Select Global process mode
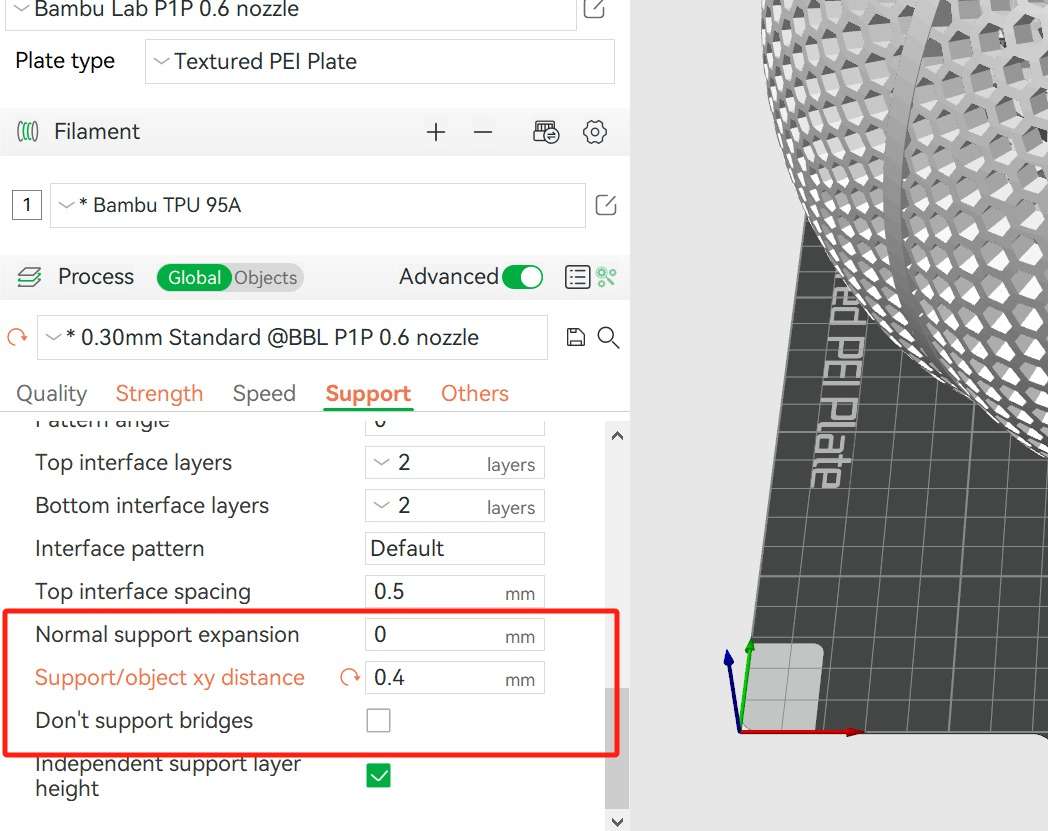 [x=194, y=278]
